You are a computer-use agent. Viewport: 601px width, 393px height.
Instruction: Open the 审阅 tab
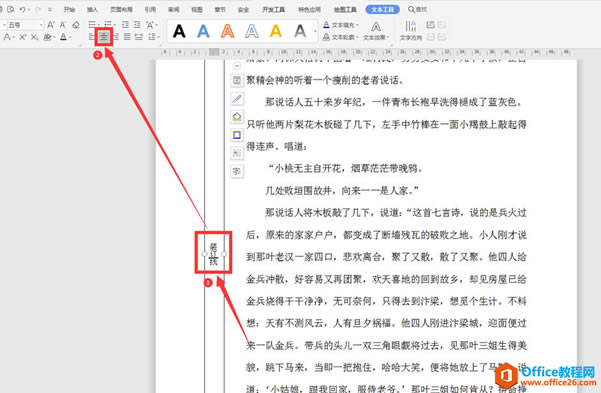pos(174,10)
